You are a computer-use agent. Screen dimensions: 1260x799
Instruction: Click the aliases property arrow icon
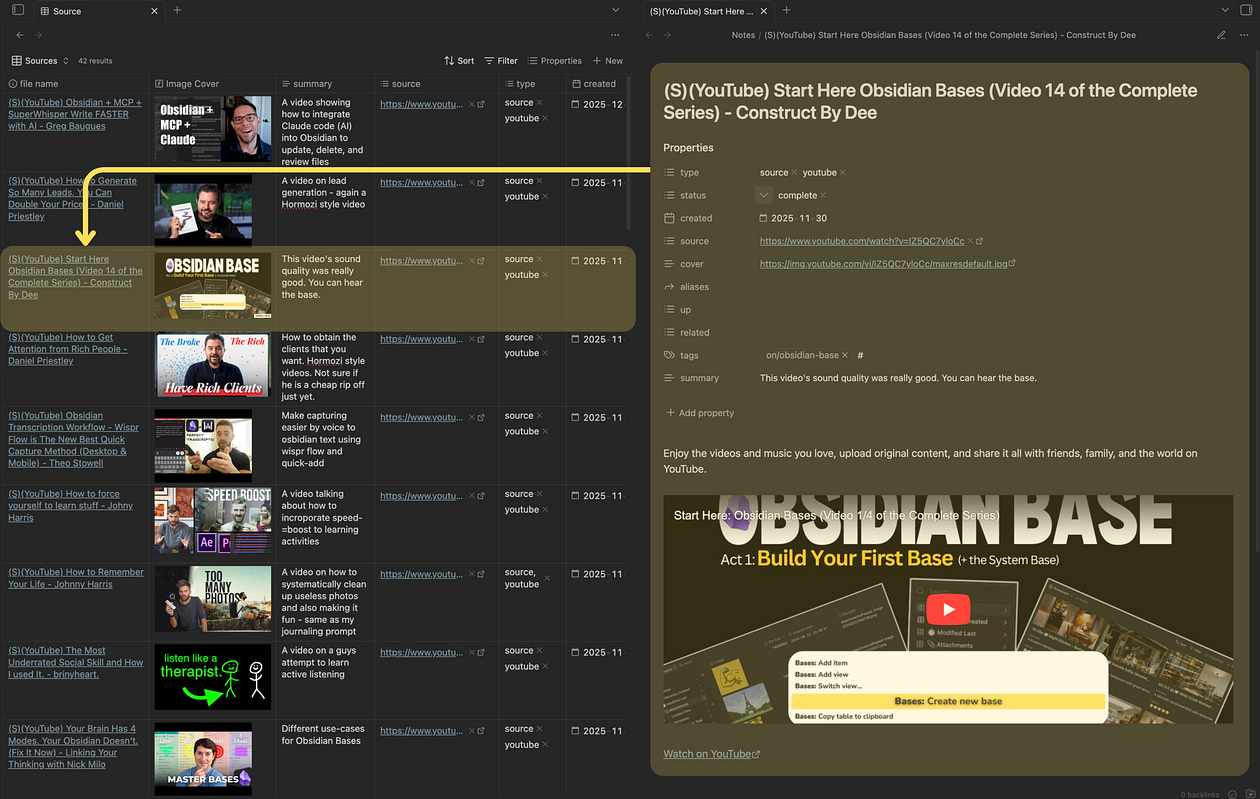tap(670, 287)
